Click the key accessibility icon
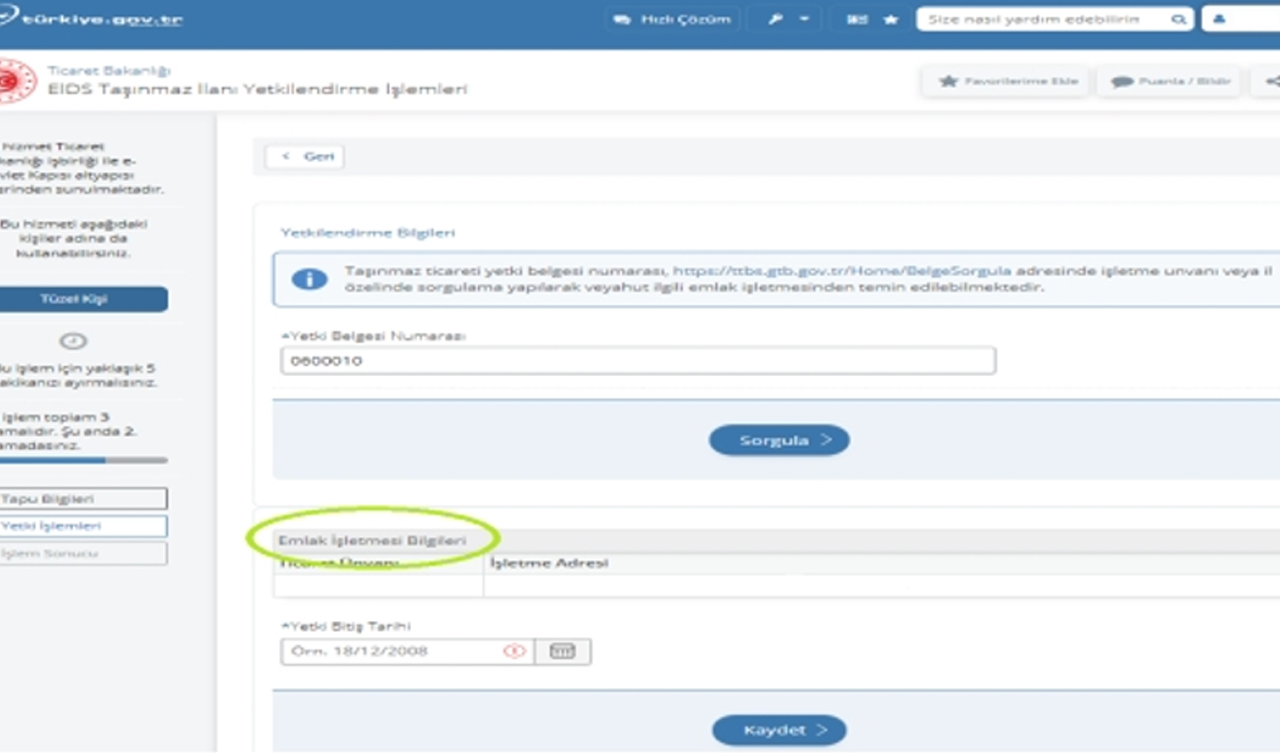Viewport: 1280px width, 754px height. tap(775, 20)
